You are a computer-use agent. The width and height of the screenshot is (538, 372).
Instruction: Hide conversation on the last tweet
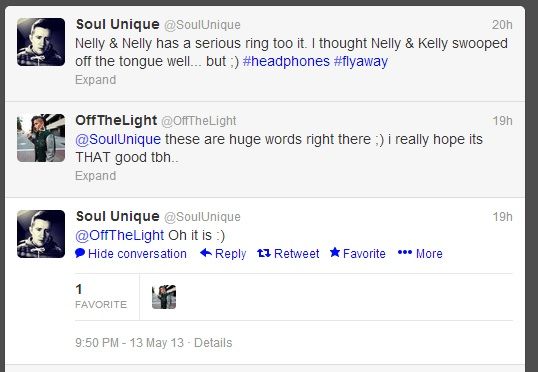pyautogui.click(x=131, y=254)
